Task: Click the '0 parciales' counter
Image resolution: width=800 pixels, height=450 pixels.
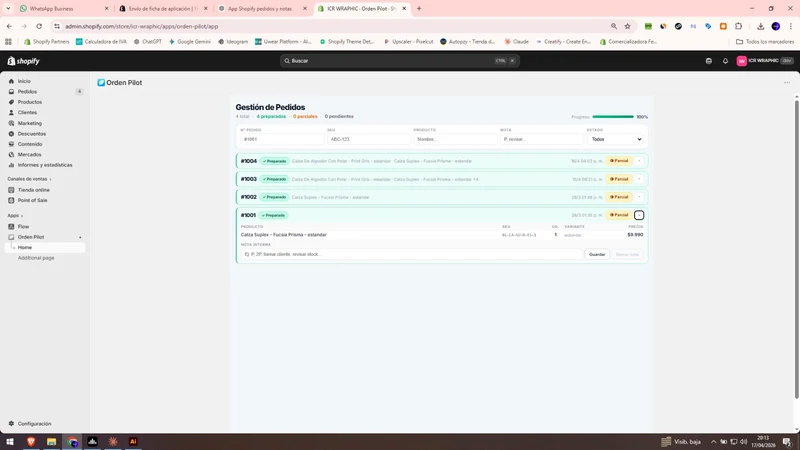Action: click(x=305, y=116)
